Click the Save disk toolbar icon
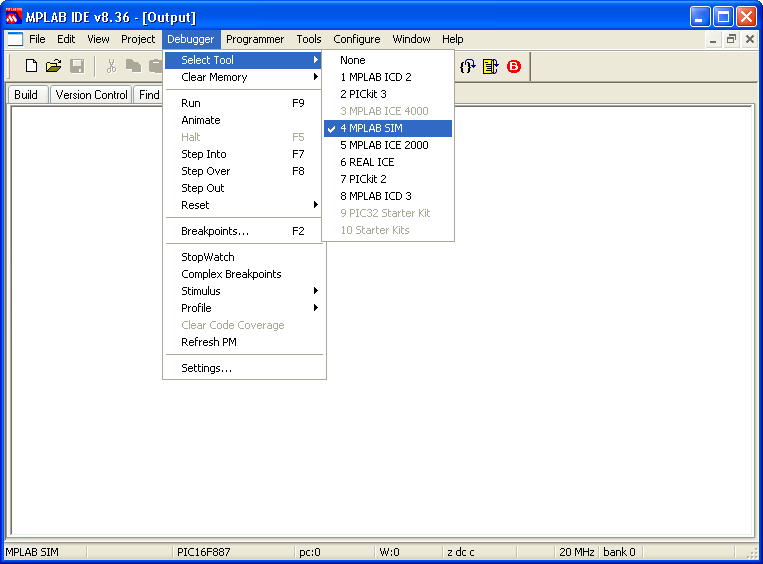Image resolution: width=763 pixels, height=564 pixels. click(77, 66)
